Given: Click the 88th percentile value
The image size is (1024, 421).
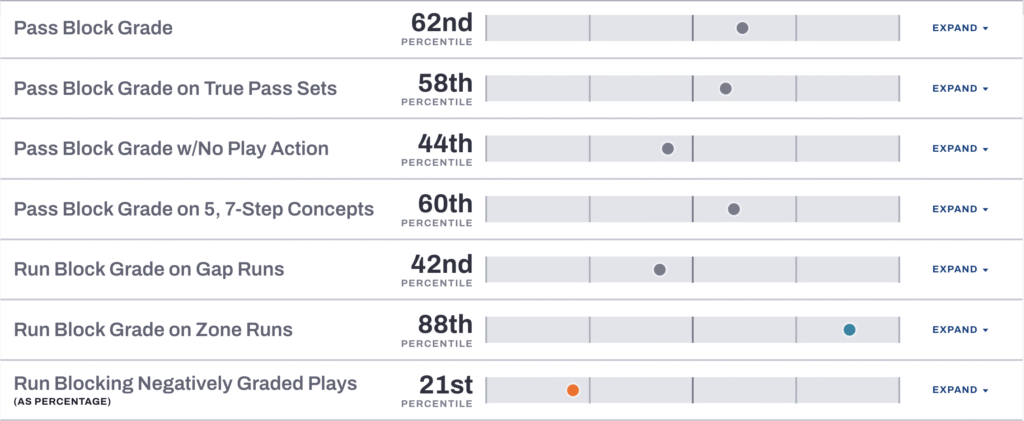Looking at the screenshot, I should 444,325.
